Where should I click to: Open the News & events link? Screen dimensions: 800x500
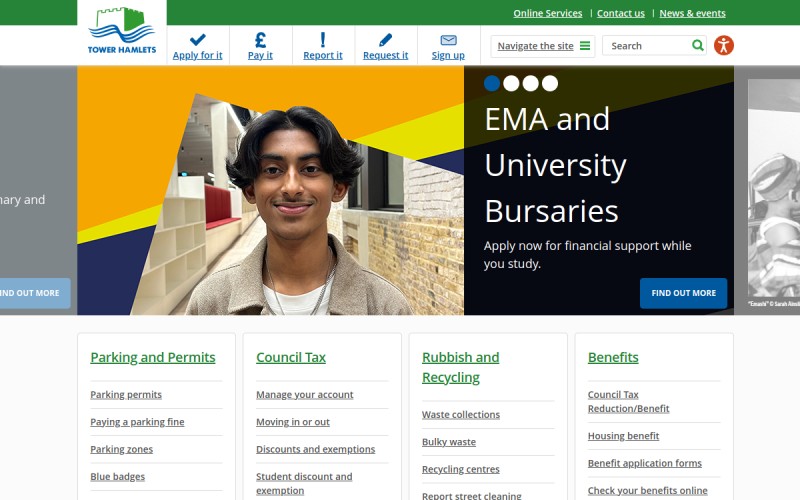click(x=692, y=13)
